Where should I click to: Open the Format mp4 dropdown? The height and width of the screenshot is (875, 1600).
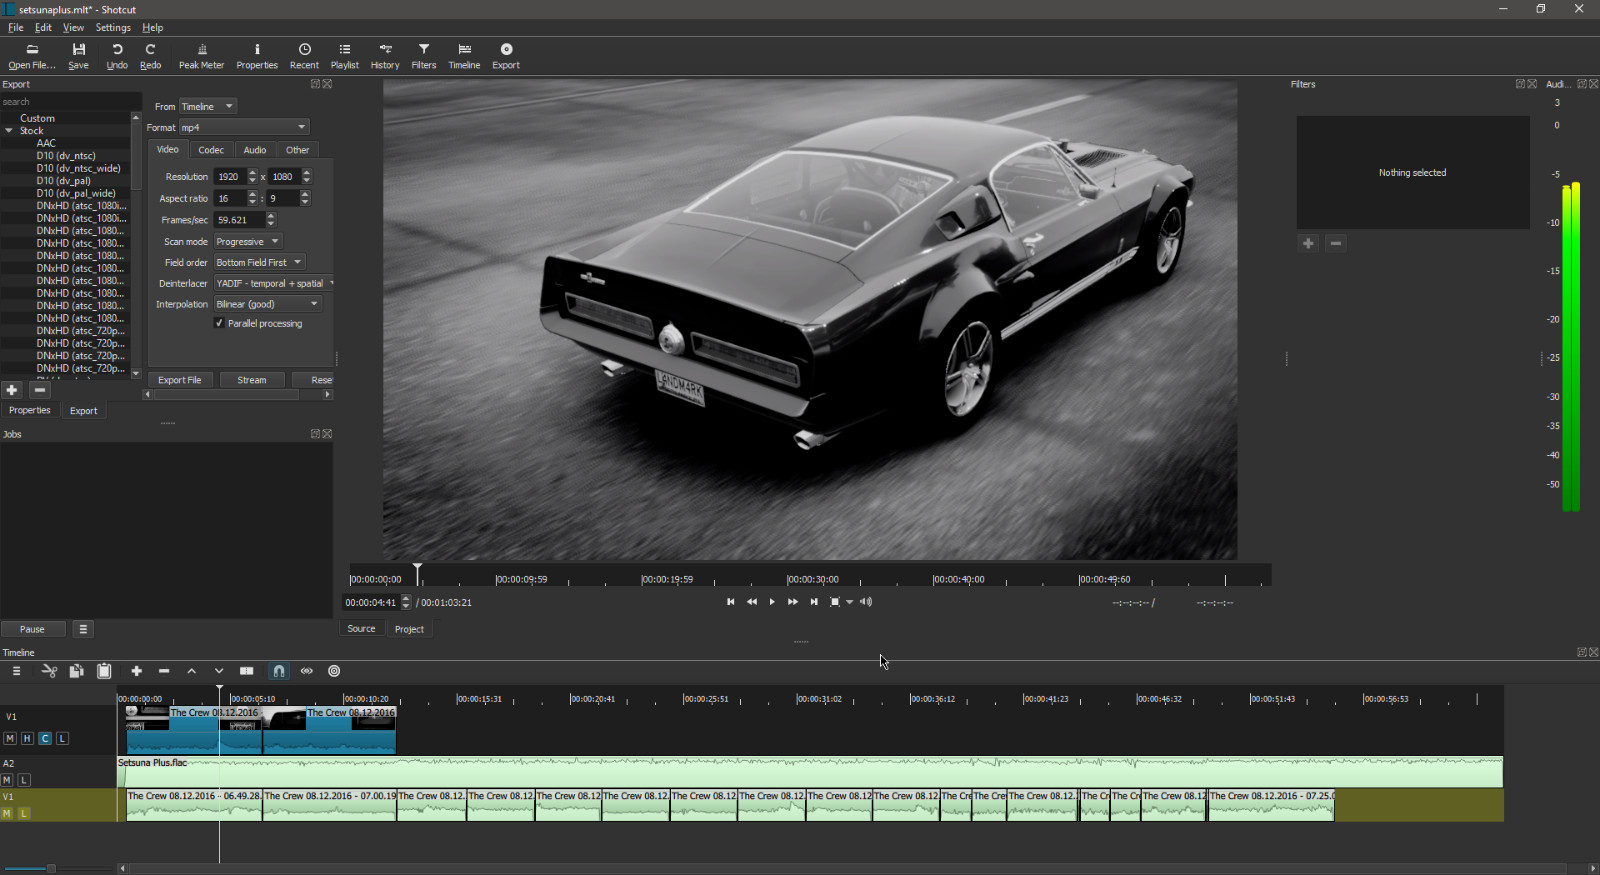(x=244, y=127)
